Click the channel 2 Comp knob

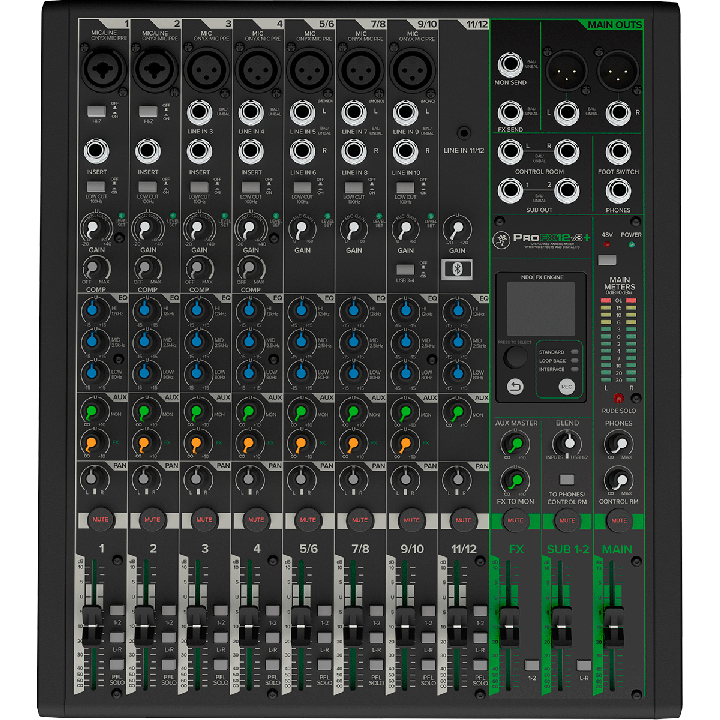tap(146, 268)
